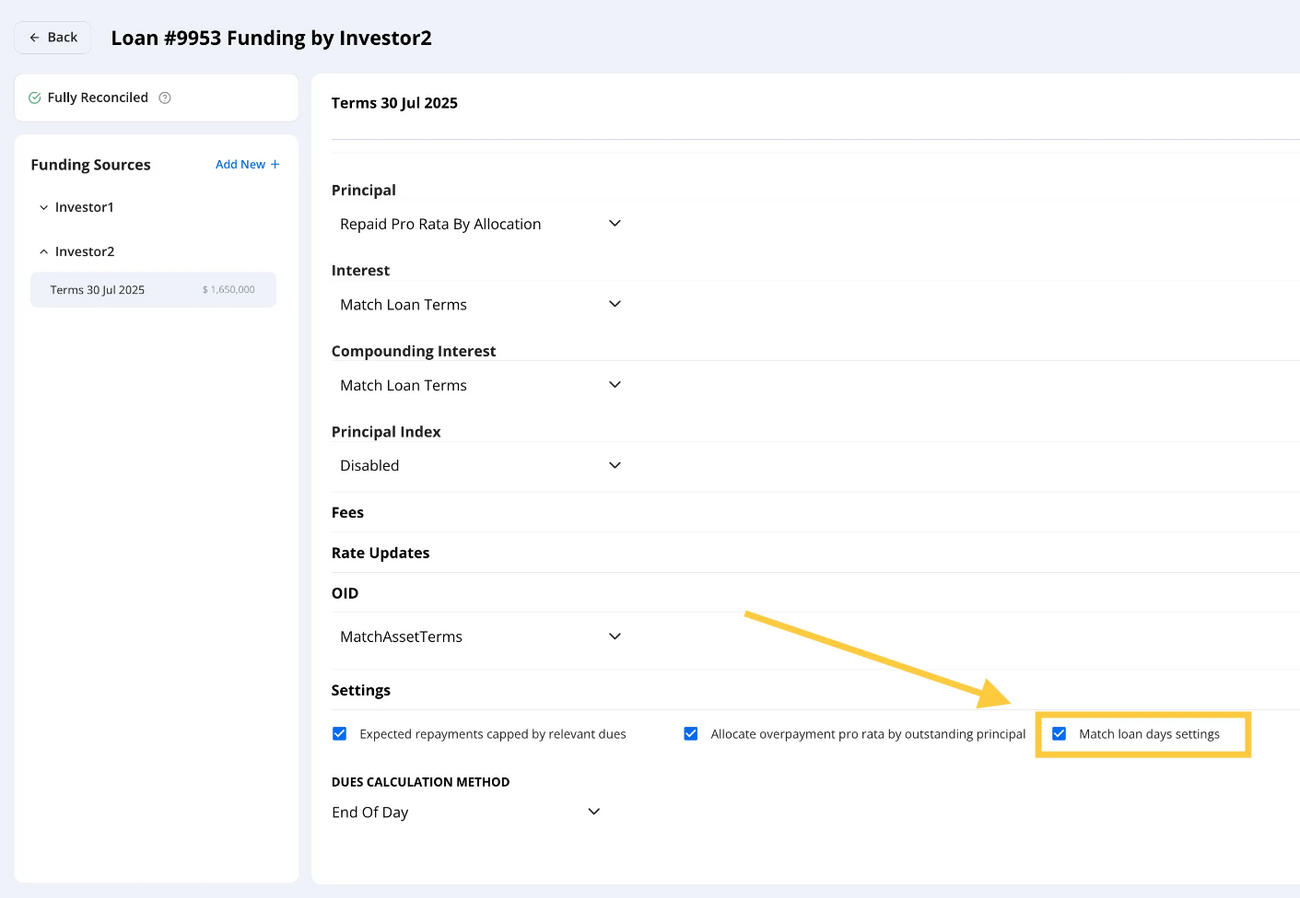Click the collapse chevron beside Investor2
Image resolution: width=1300 pixels, height=898 pixels.
point(43,251)
